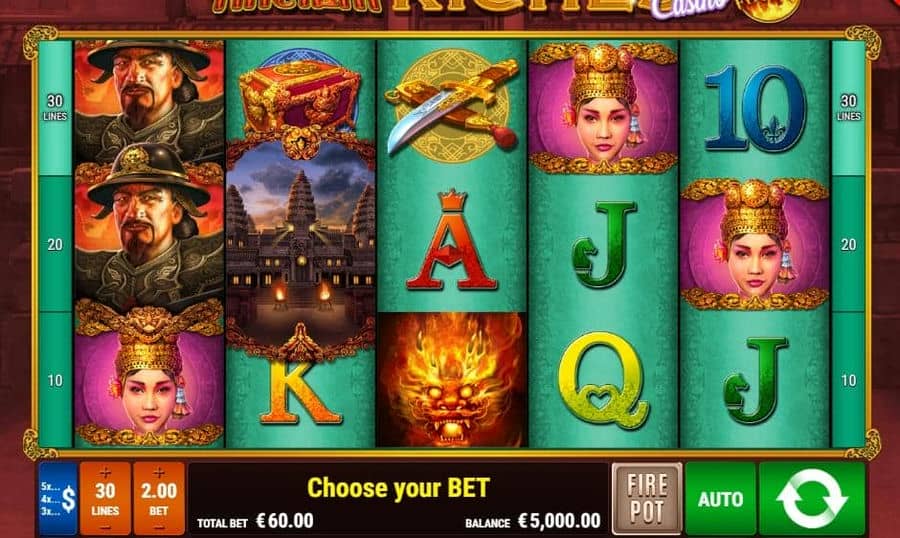Spin the reels with the green arrow button

click(x=812, y=498)
